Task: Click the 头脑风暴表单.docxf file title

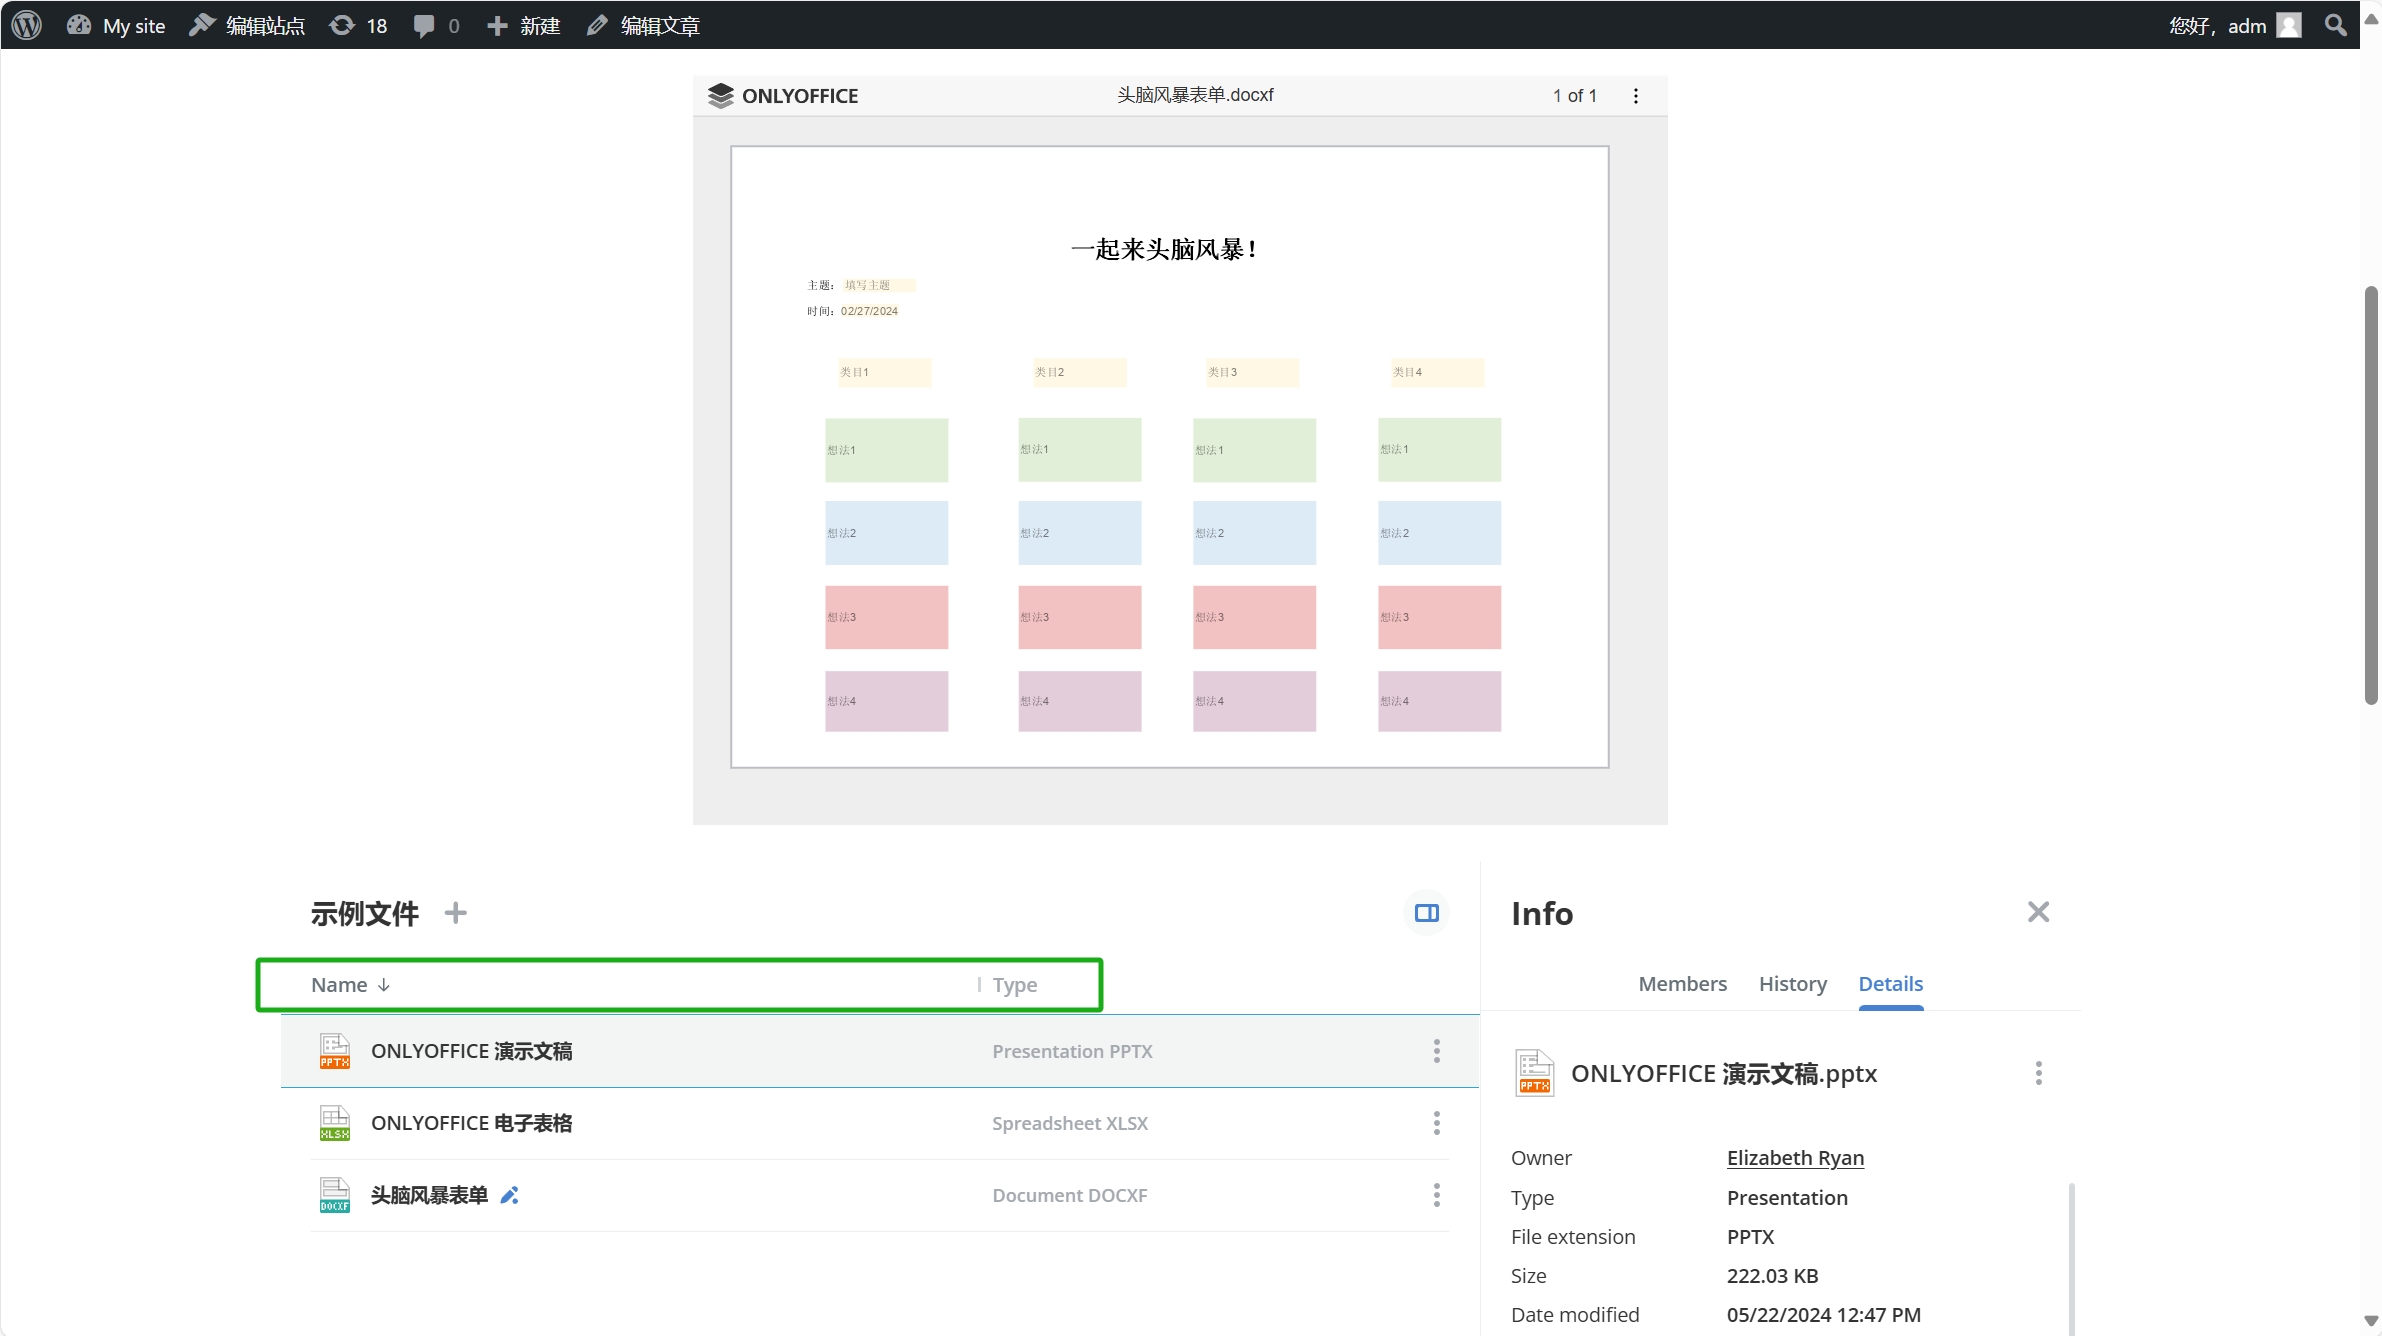Action: (x=1195, y=95)
